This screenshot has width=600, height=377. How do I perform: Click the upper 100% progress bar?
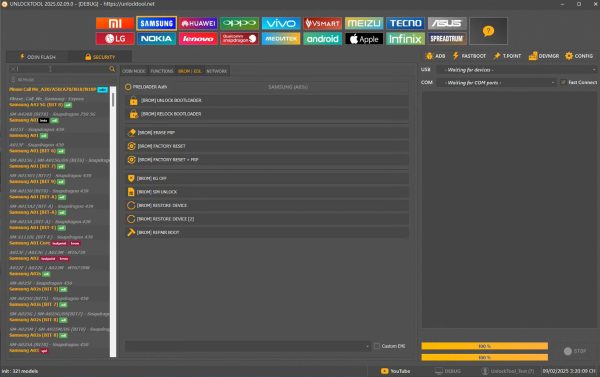484,346
